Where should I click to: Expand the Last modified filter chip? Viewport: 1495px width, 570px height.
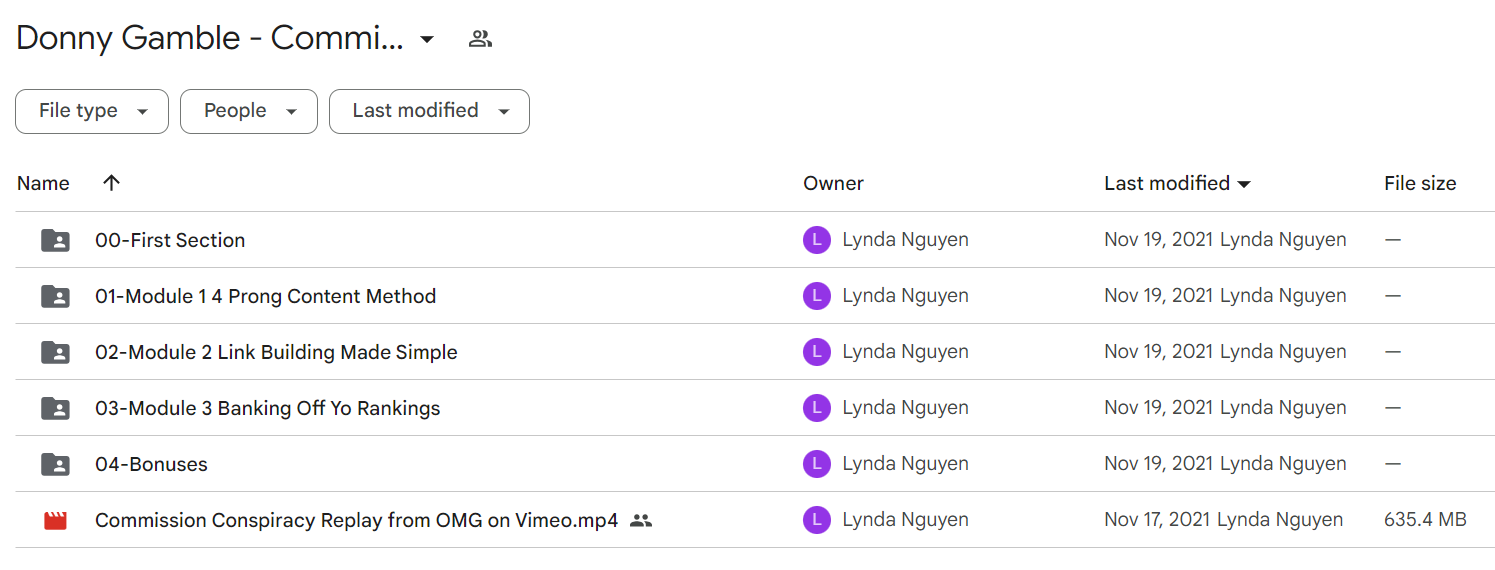click(x=429, y=111)
